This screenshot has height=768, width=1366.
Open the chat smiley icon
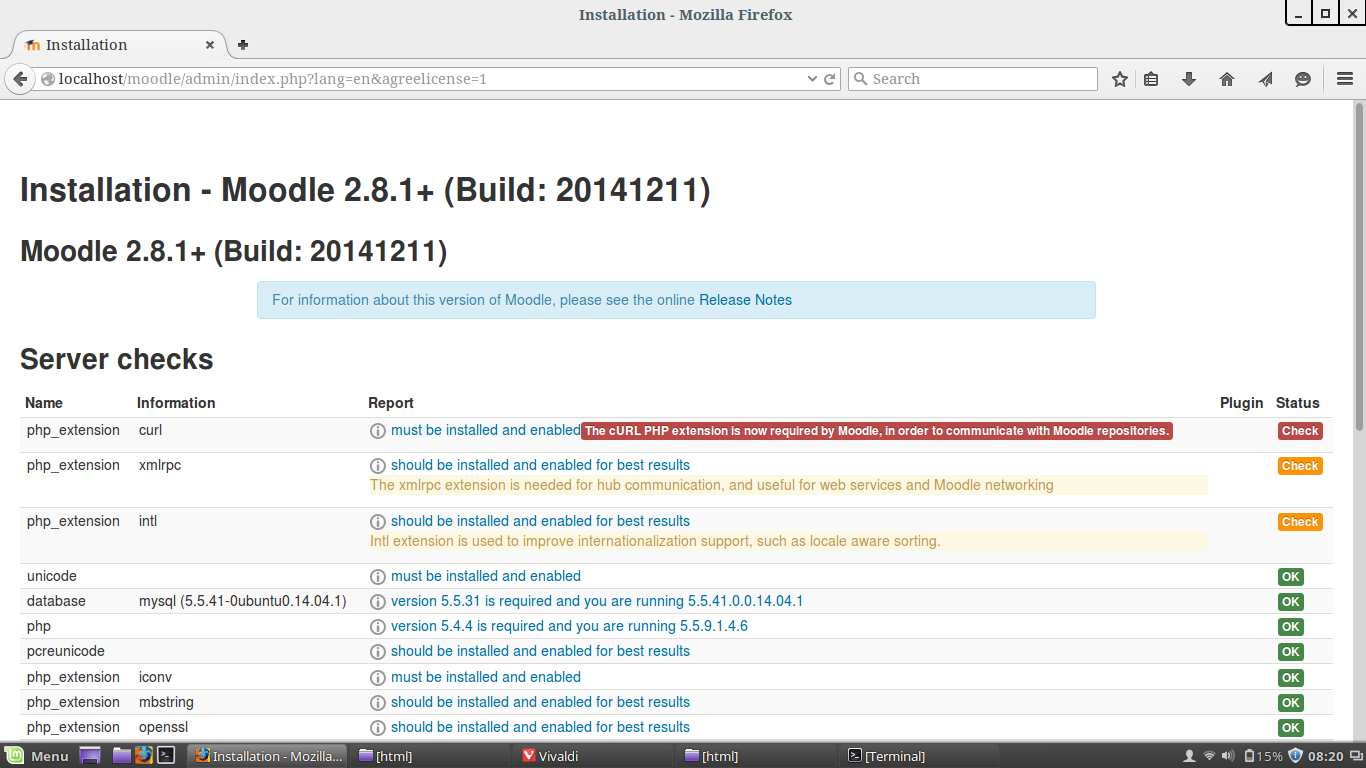click(x=1303, y=79)
